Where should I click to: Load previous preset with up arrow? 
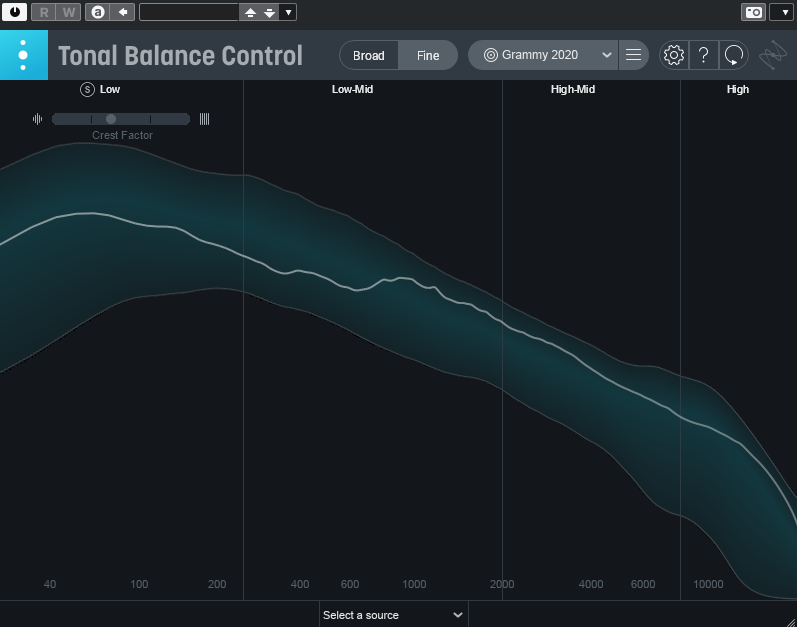[250, 12]
